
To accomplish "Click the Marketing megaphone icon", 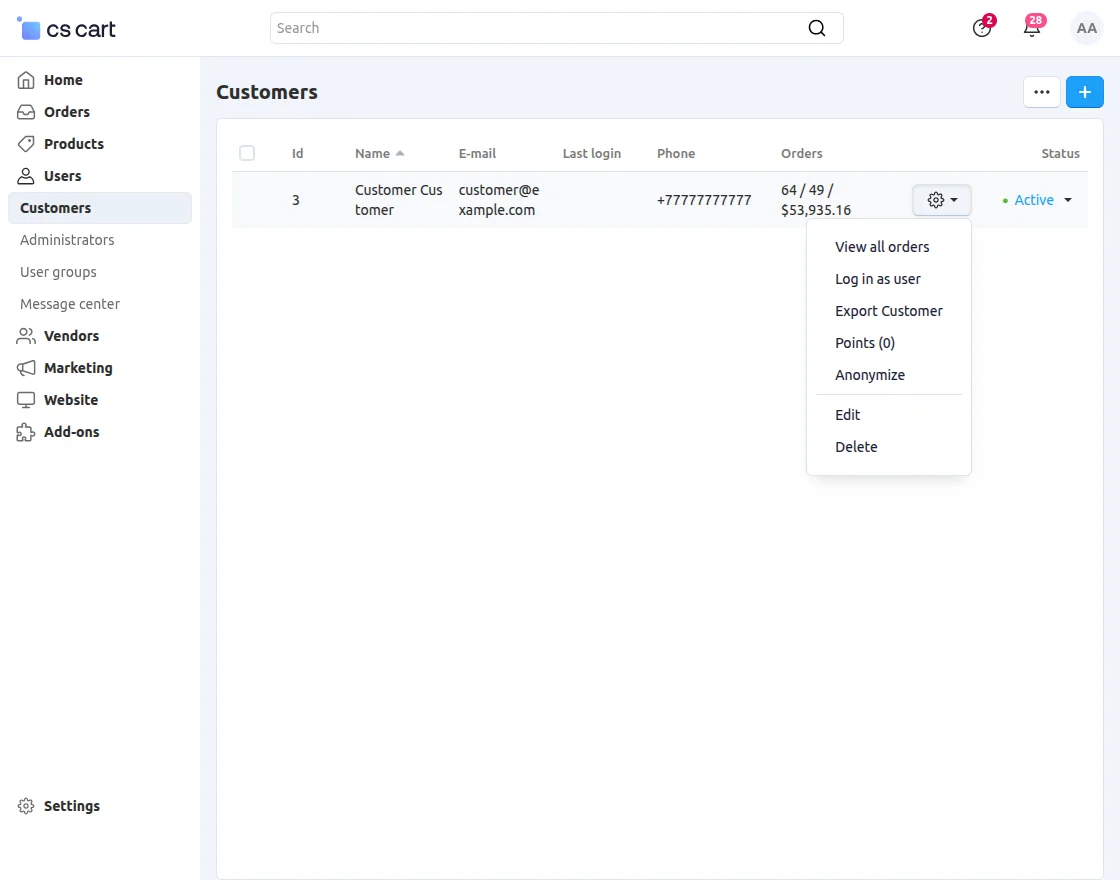I will 27,368.
